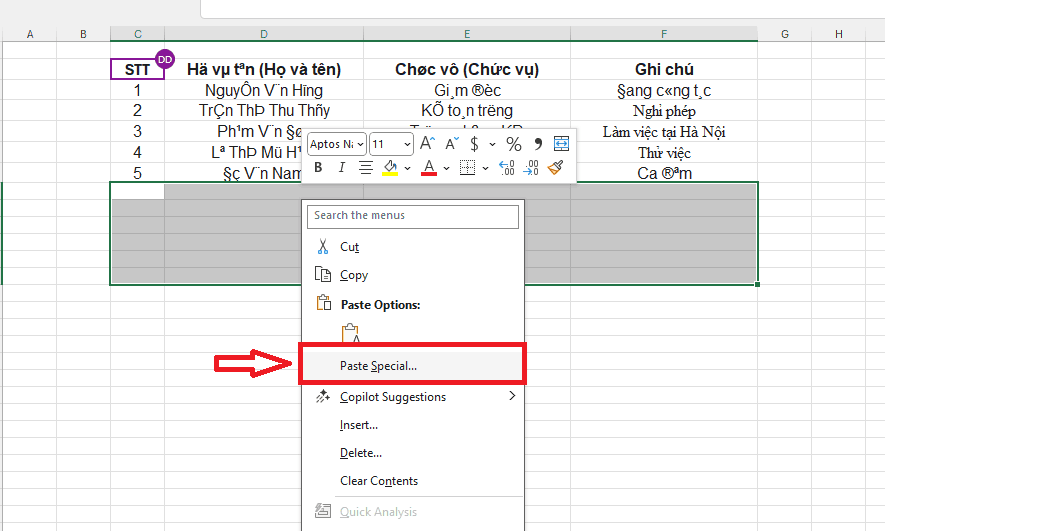Click the Decrease Decimal icon
The height and width of the screenshot is (531, 1040).
pos(531,168)
